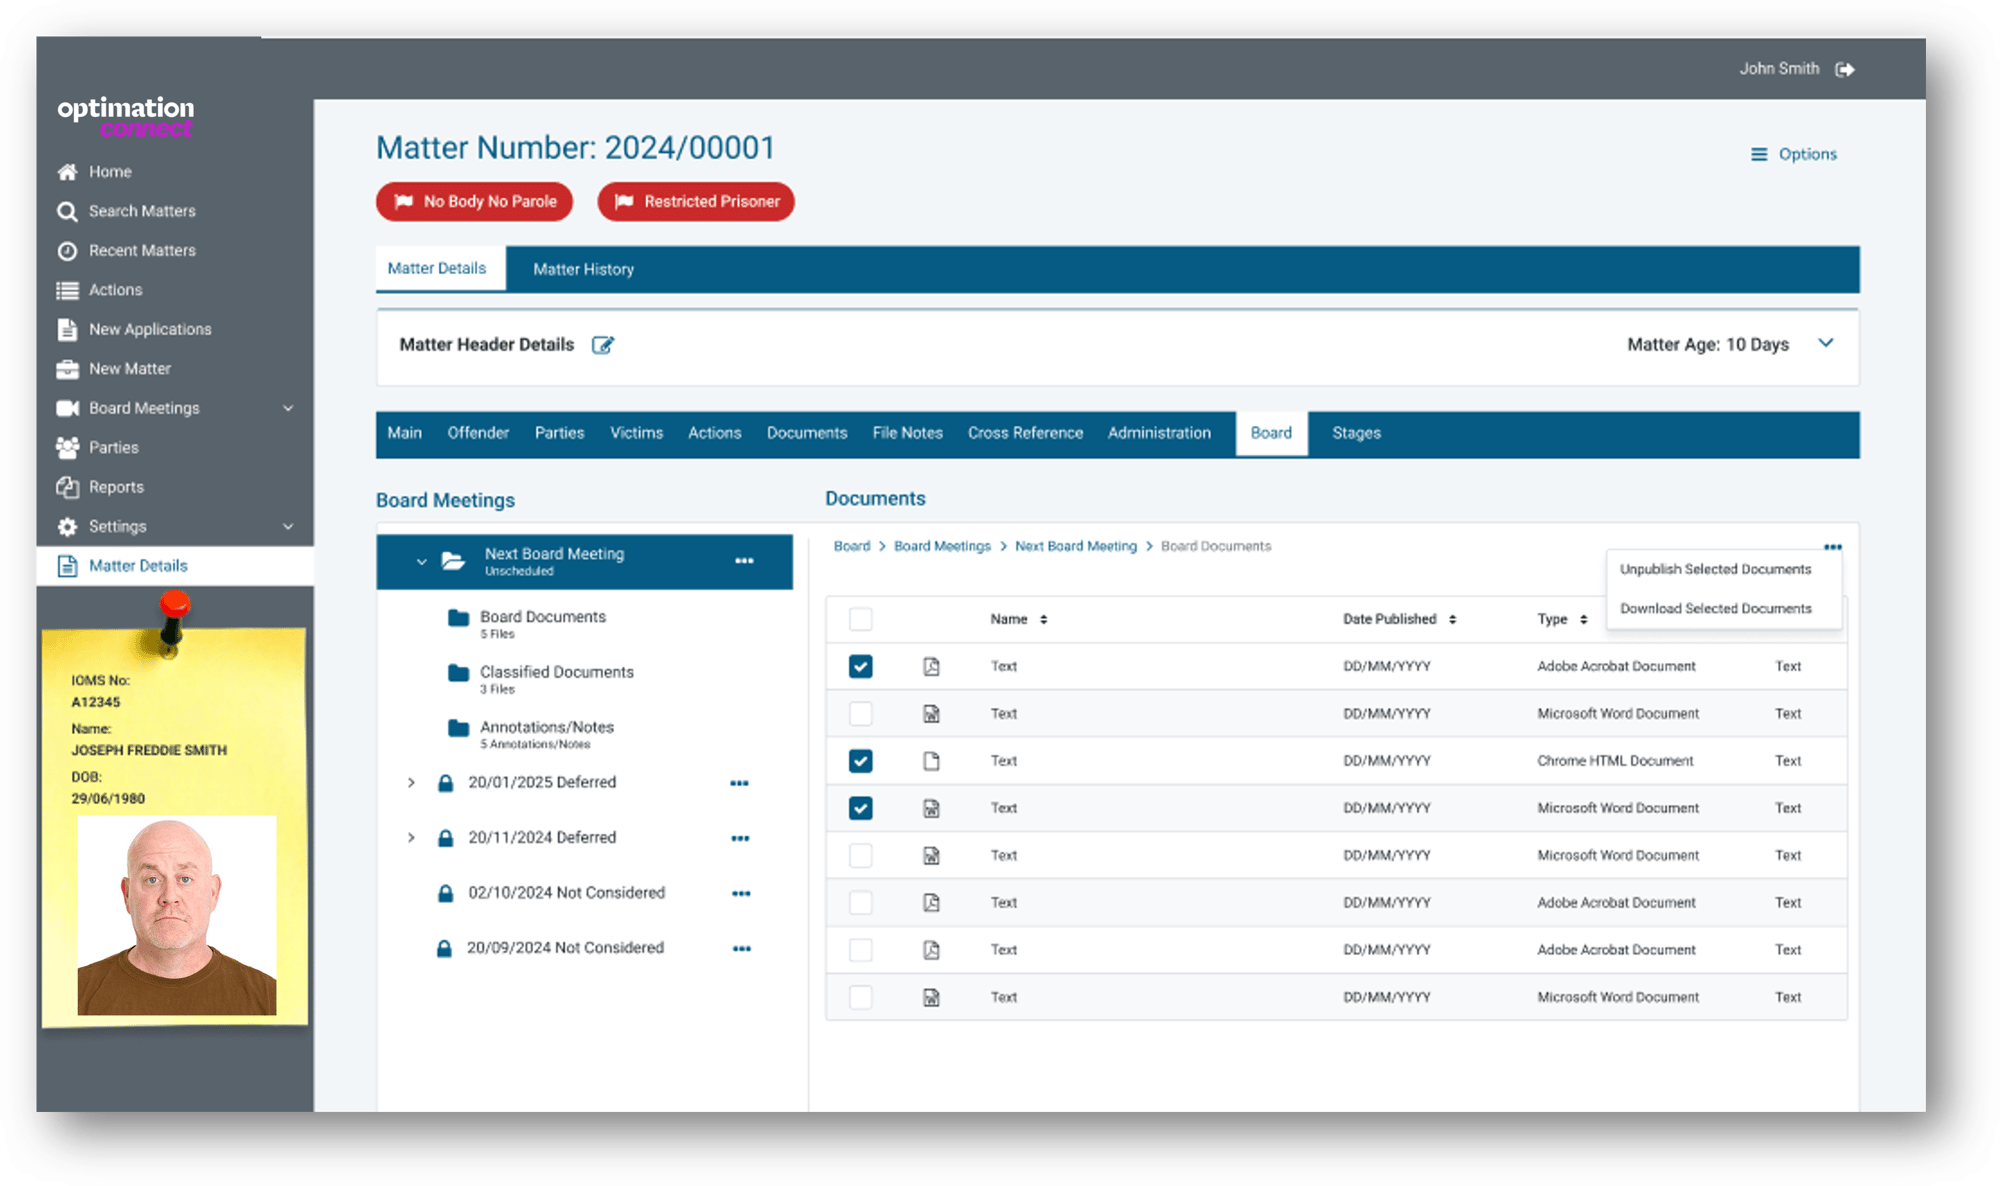Sort documents by the Date Published arrows

pos(1452,620)
